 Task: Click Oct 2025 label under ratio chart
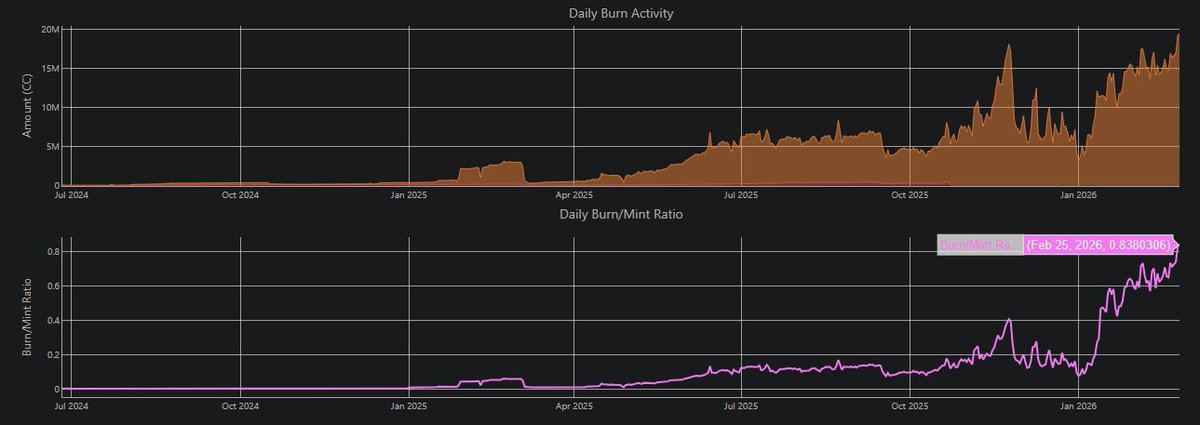[x=909, y=407]
